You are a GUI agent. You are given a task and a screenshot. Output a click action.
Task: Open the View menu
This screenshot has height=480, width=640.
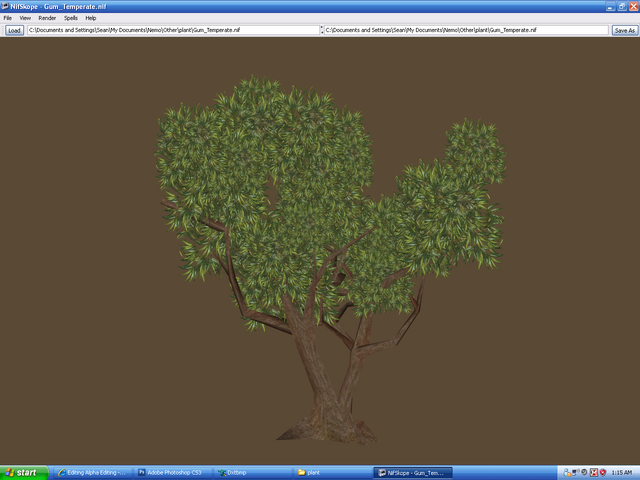pyautogui.click(x=25, y=18)
